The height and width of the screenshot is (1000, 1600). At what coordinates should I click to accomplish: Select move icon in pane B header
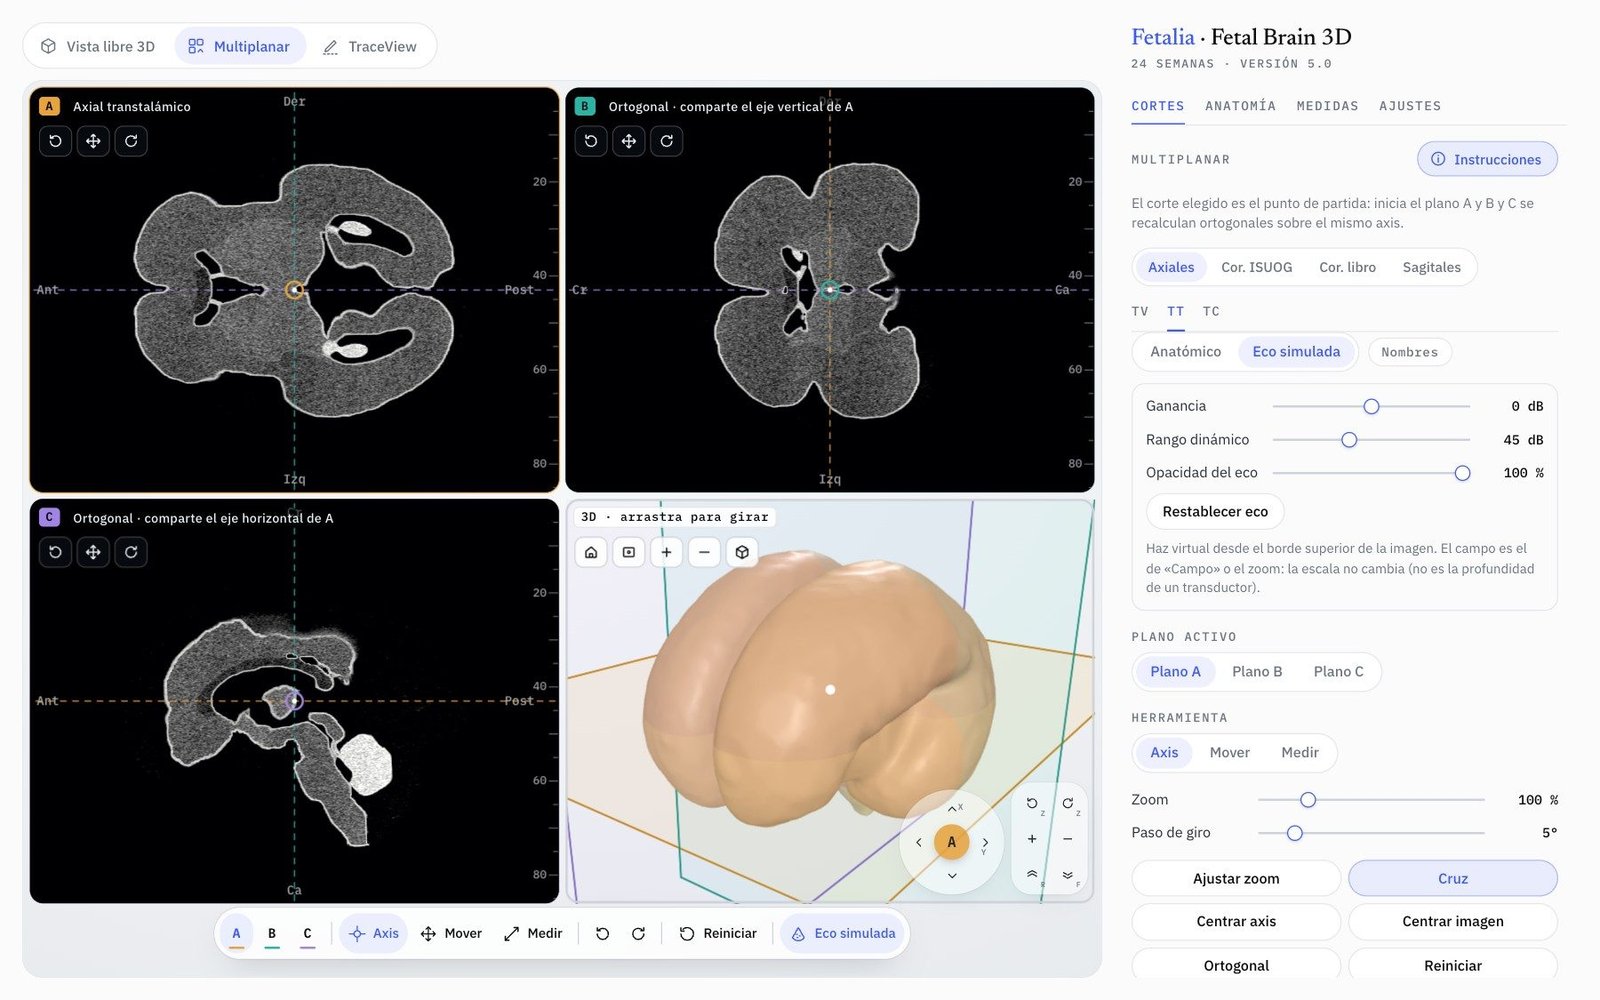click(629, 141)
